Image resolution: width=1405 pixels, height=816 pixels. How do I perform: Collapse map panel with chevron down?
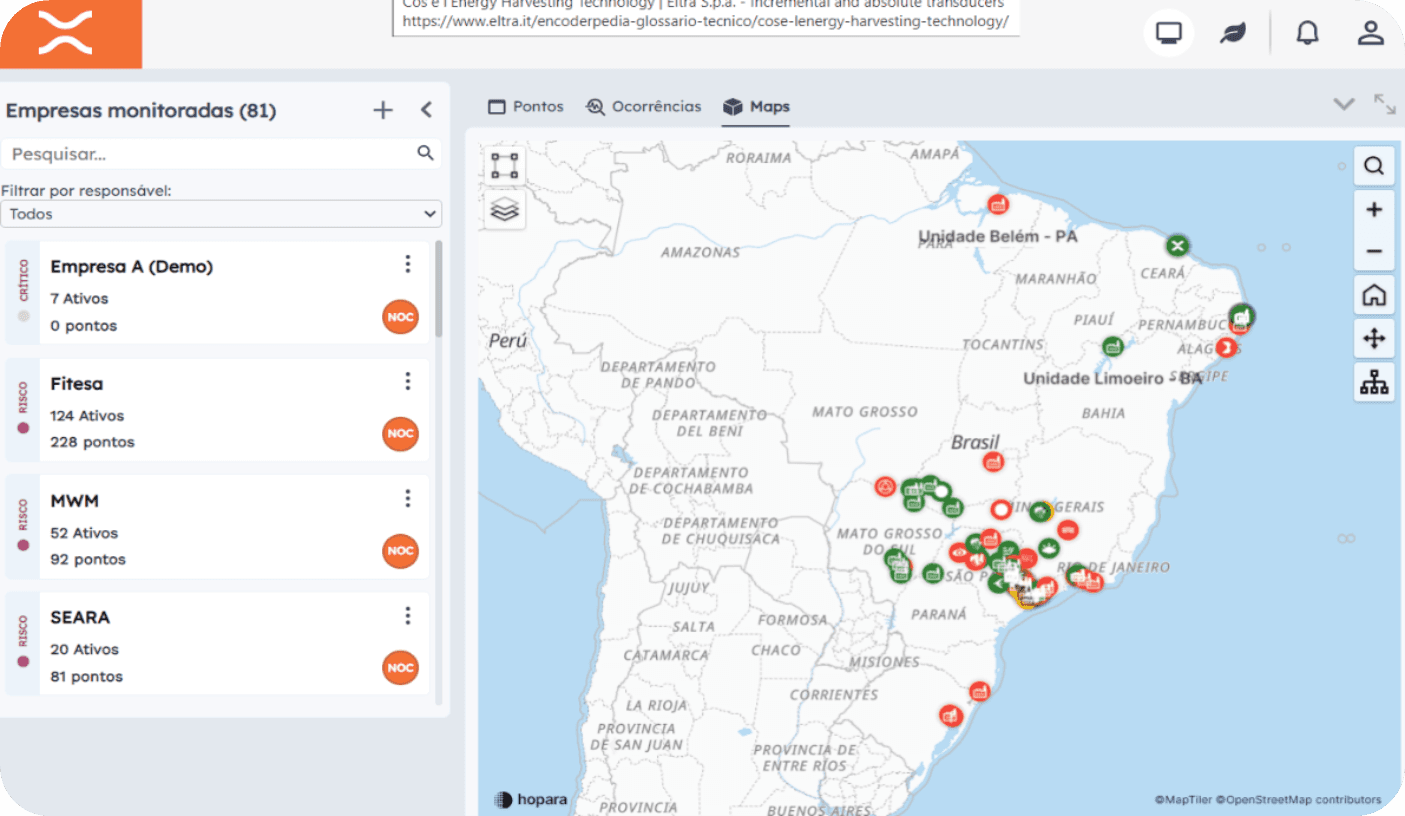click(x=1344, y=104)
